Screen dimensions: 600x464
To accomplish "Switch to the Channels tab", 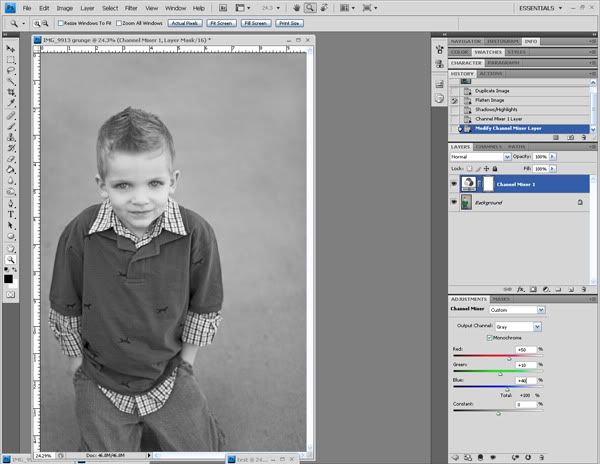I will [x=489, y=147].
